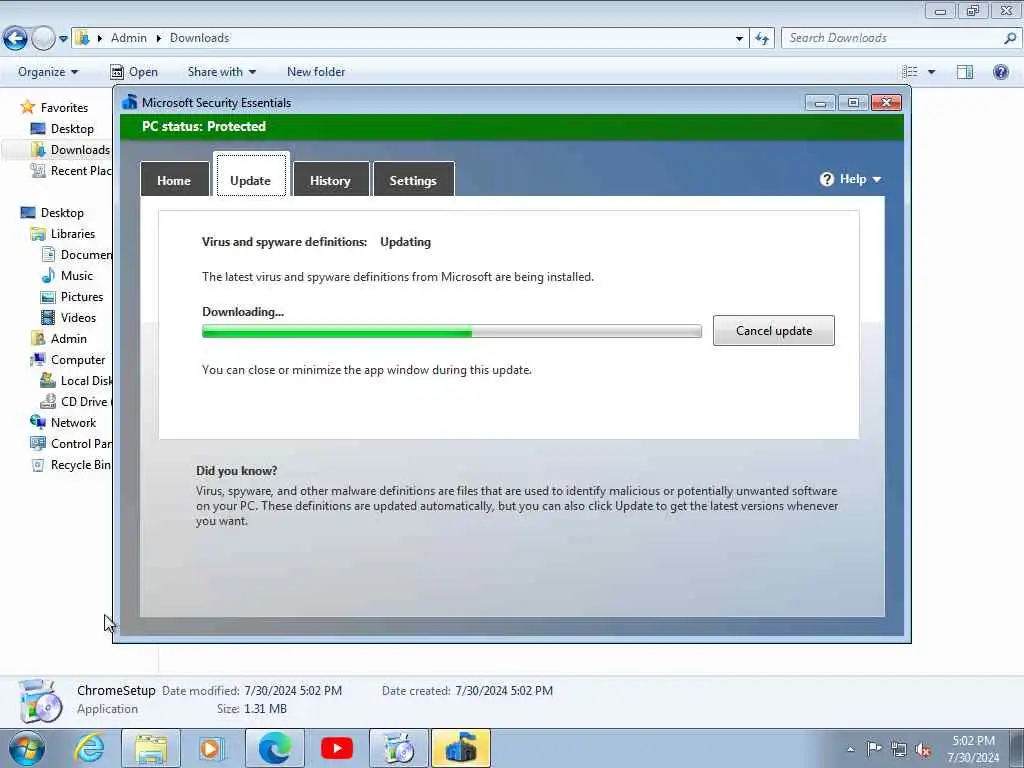1024x768 pixels.
Task: Toggle the preview pane icon
Action: [965, 72]
